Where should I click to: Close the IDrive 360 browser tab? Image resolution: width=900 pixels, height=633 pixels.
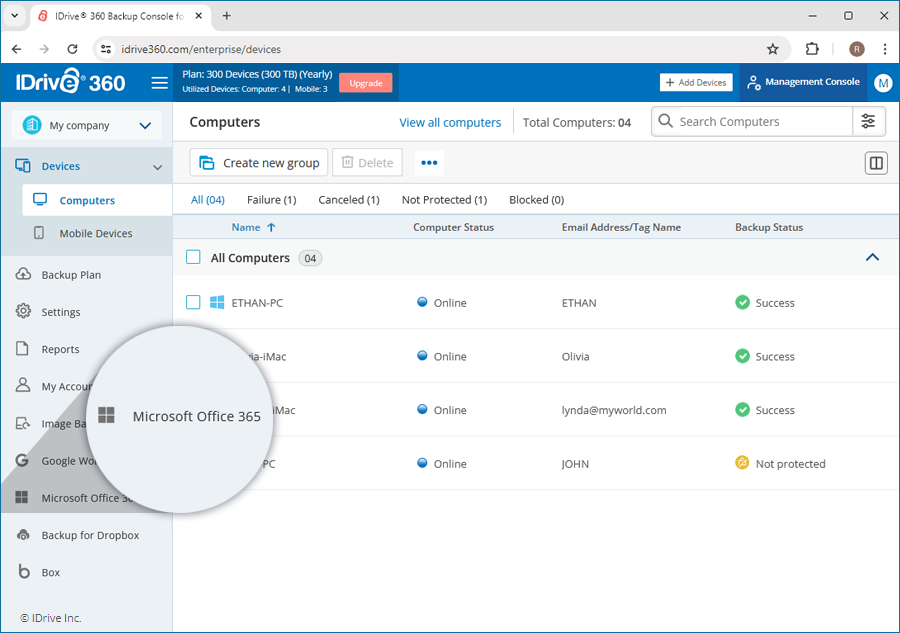point(199,16)
